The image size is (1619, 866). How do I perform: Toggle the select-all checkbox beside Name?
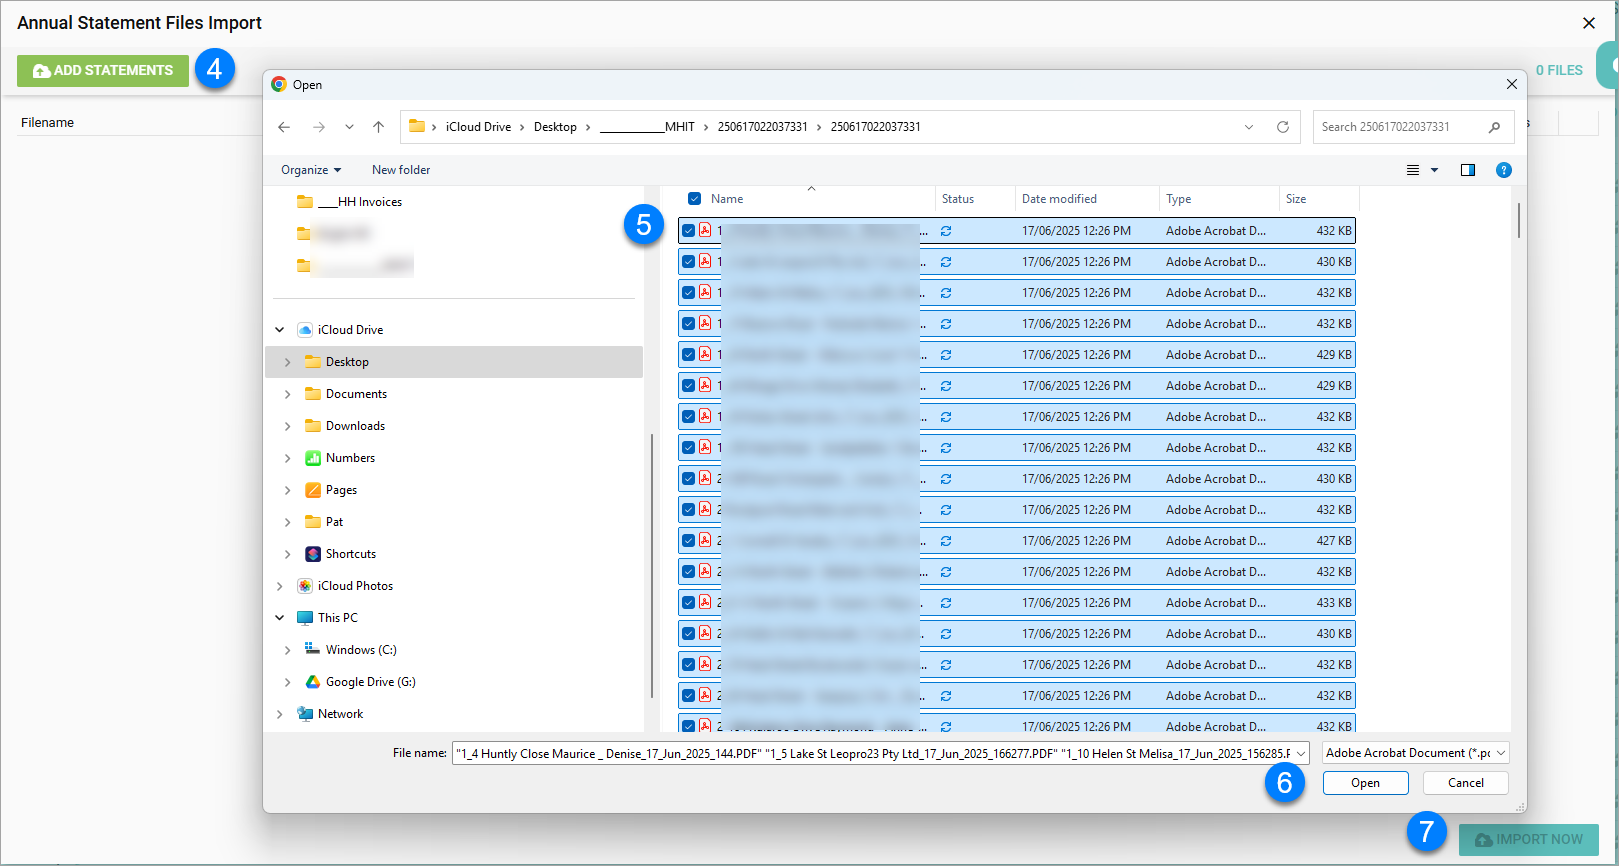[x=694, y=199]
